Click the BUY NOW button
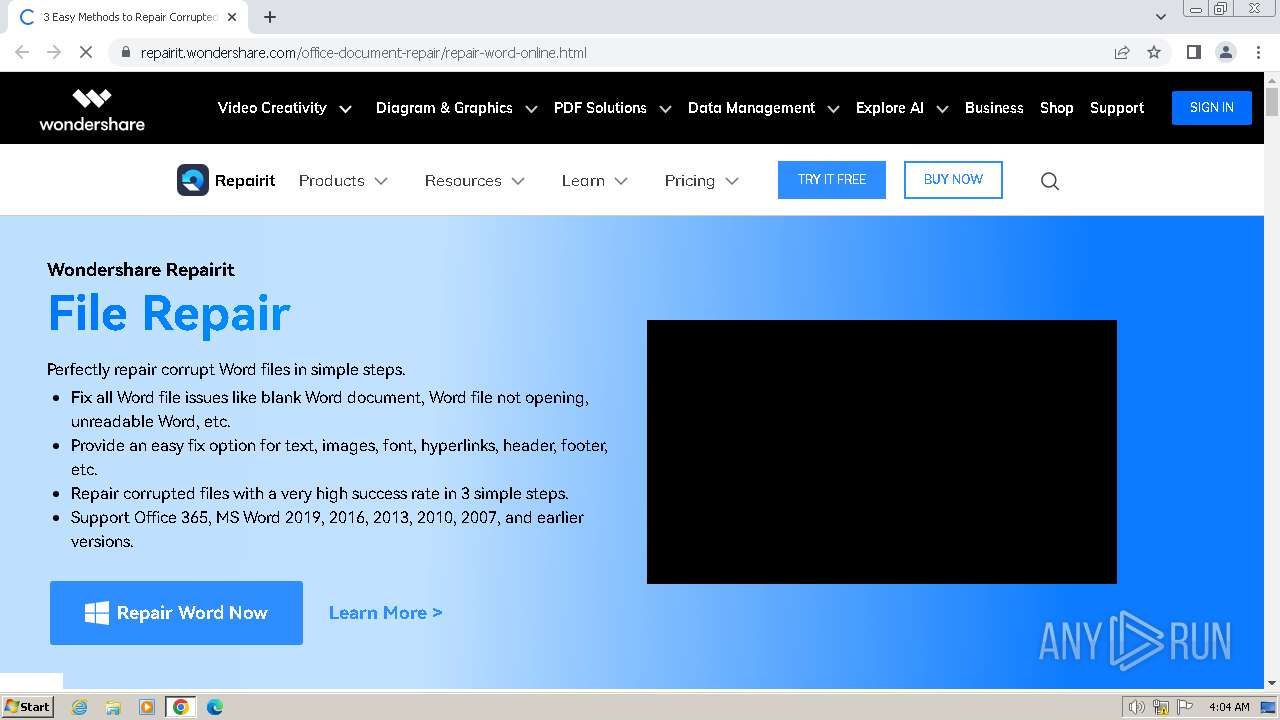The image size is (1280, 720). (953, 180)
